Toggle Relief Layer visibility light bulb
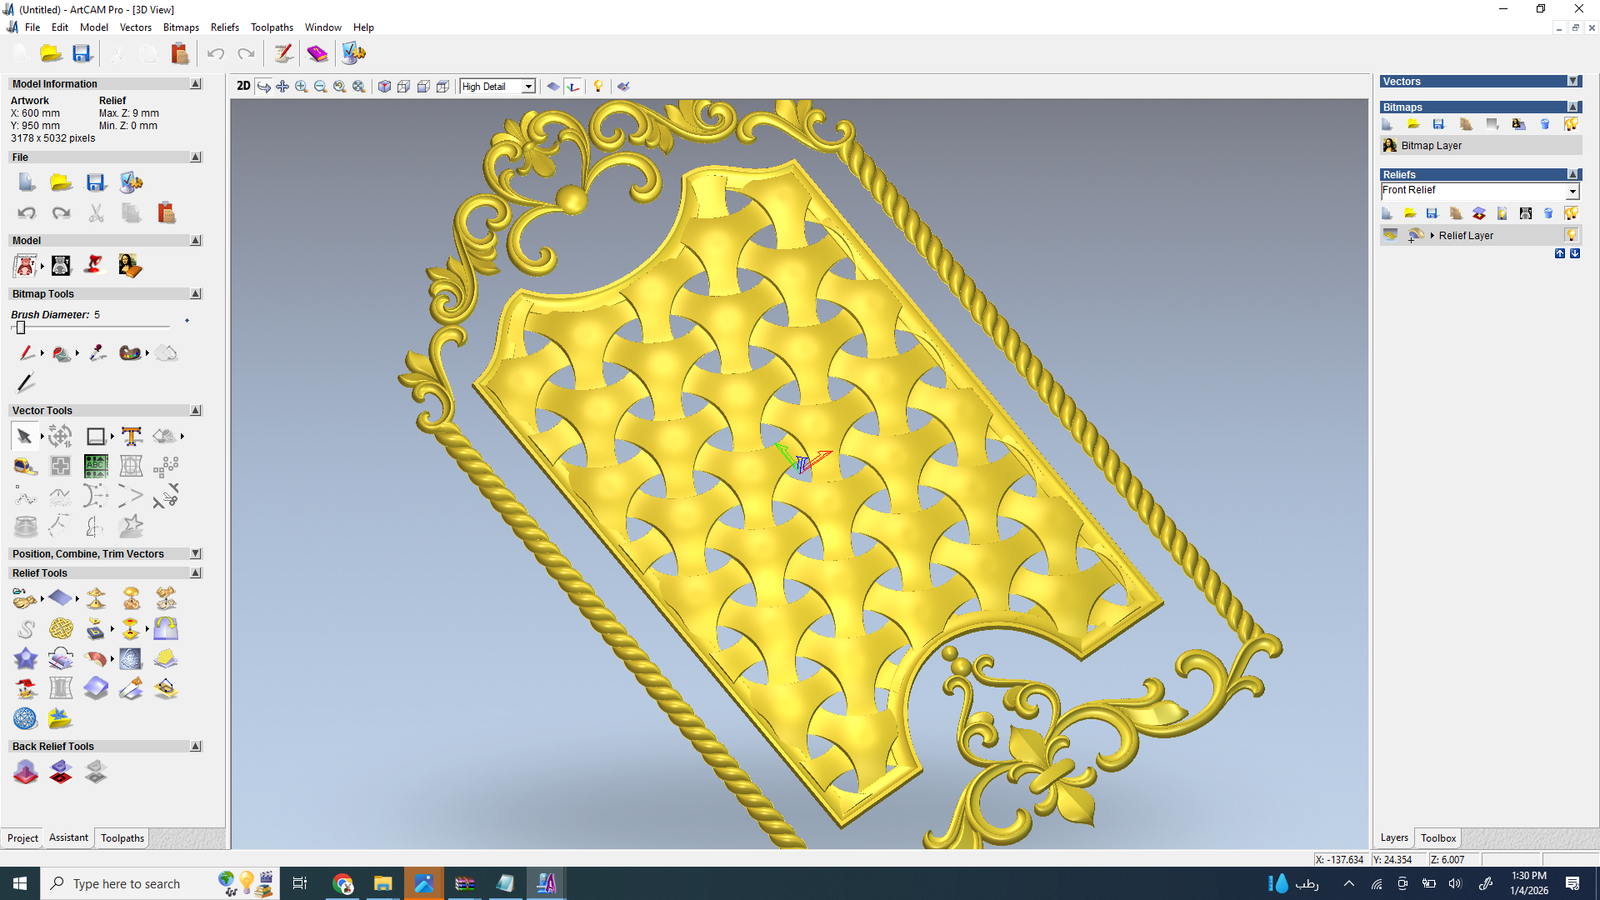Image resolution: width=1600 pixels, height=900 pixels. click(1571, 235)
